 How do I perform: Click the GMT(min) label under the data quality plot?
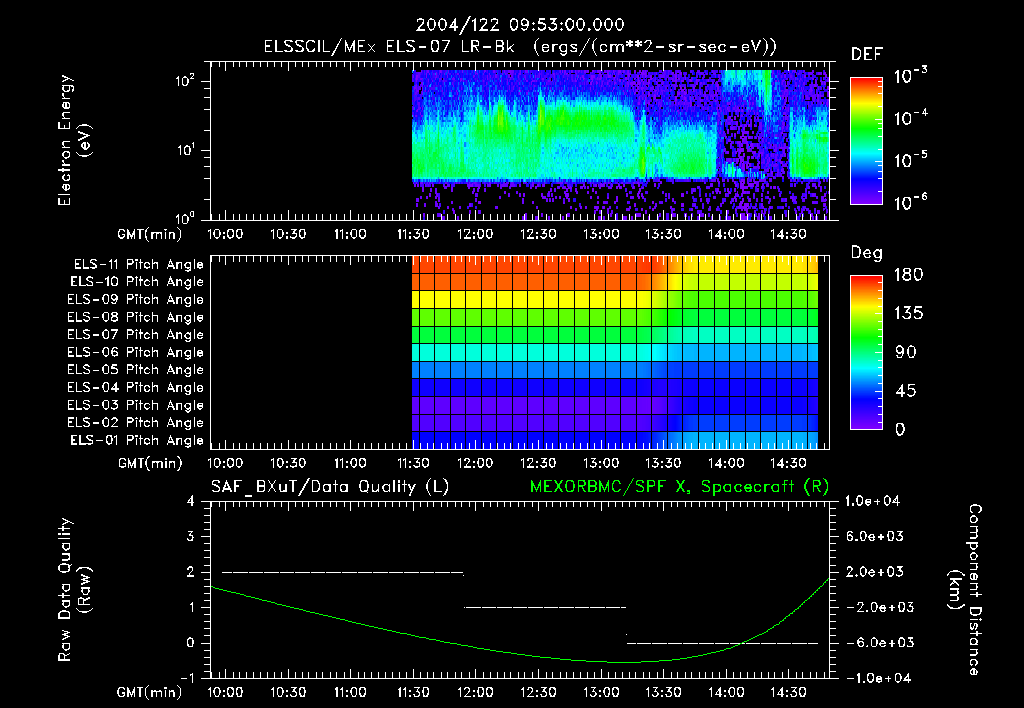pyautogui.click(x=150, y=692)
